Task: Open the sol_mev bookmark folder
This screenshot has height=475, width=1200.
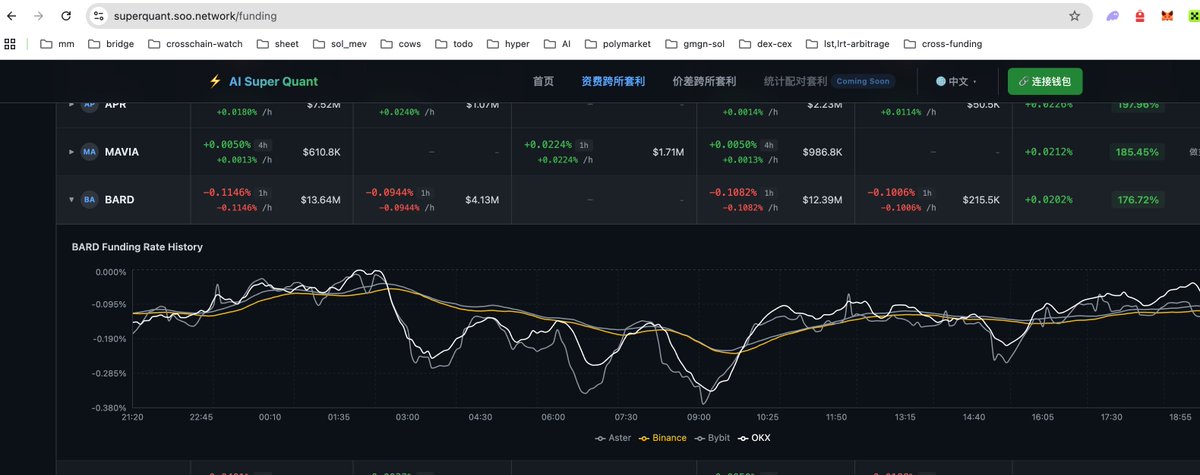Action: pos(340,44)
